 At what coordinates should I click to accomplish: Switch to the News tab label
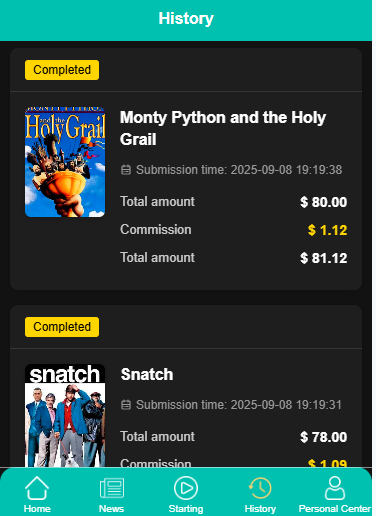tap(111, 509)
